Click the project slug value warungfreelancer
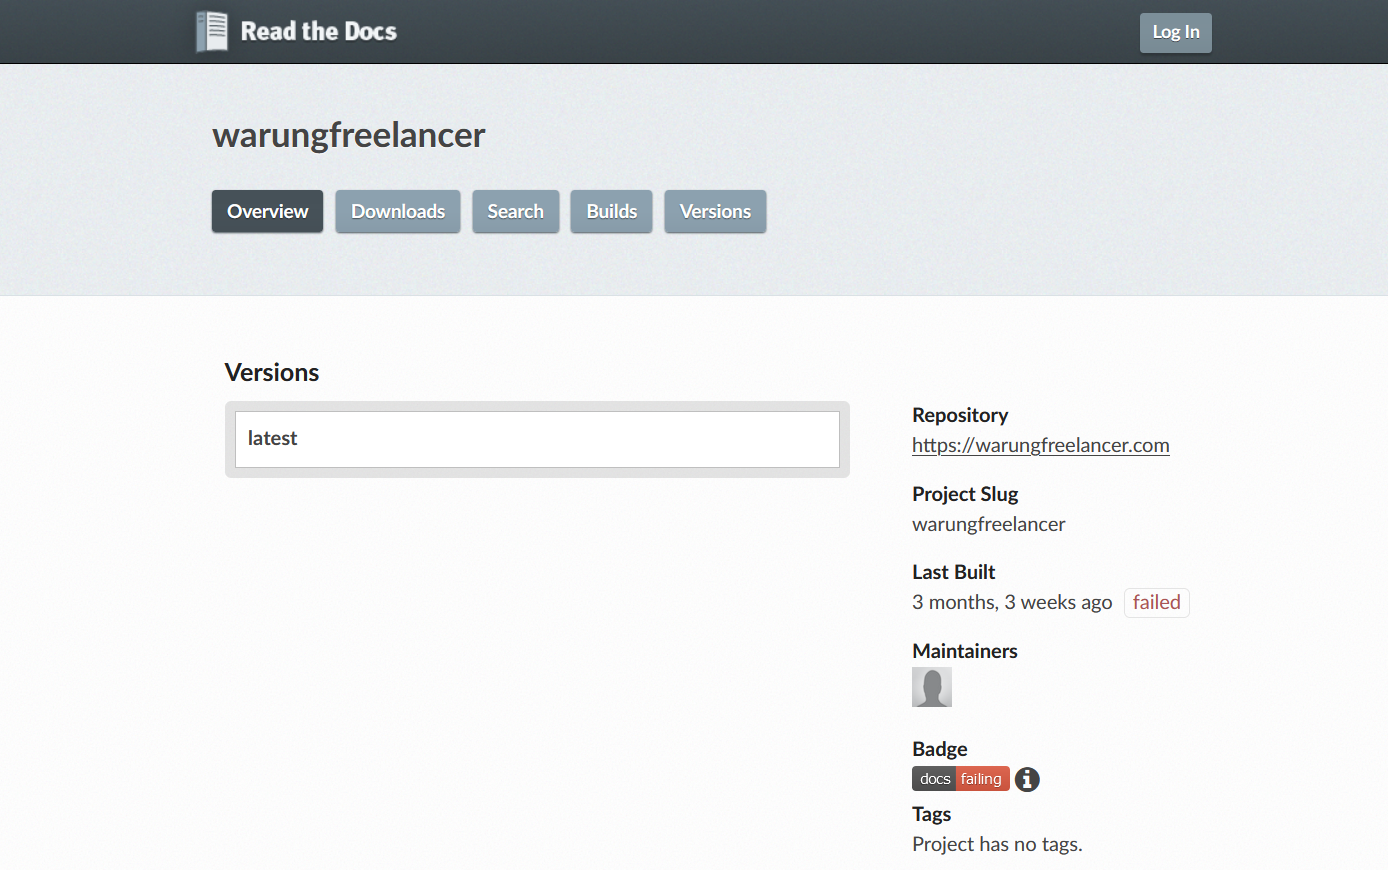1388x870 pixels. pyautogui.click(x=988, y=524)
